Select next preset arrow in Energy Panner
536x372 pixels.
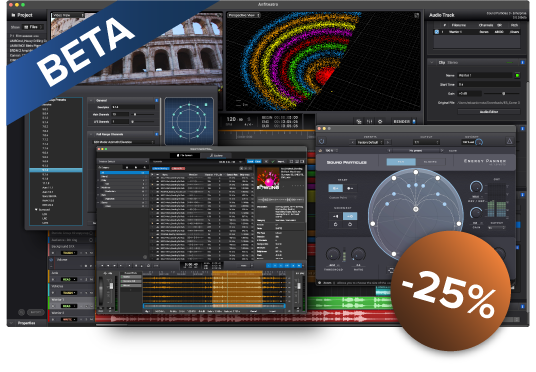click(x=388, y=142)
